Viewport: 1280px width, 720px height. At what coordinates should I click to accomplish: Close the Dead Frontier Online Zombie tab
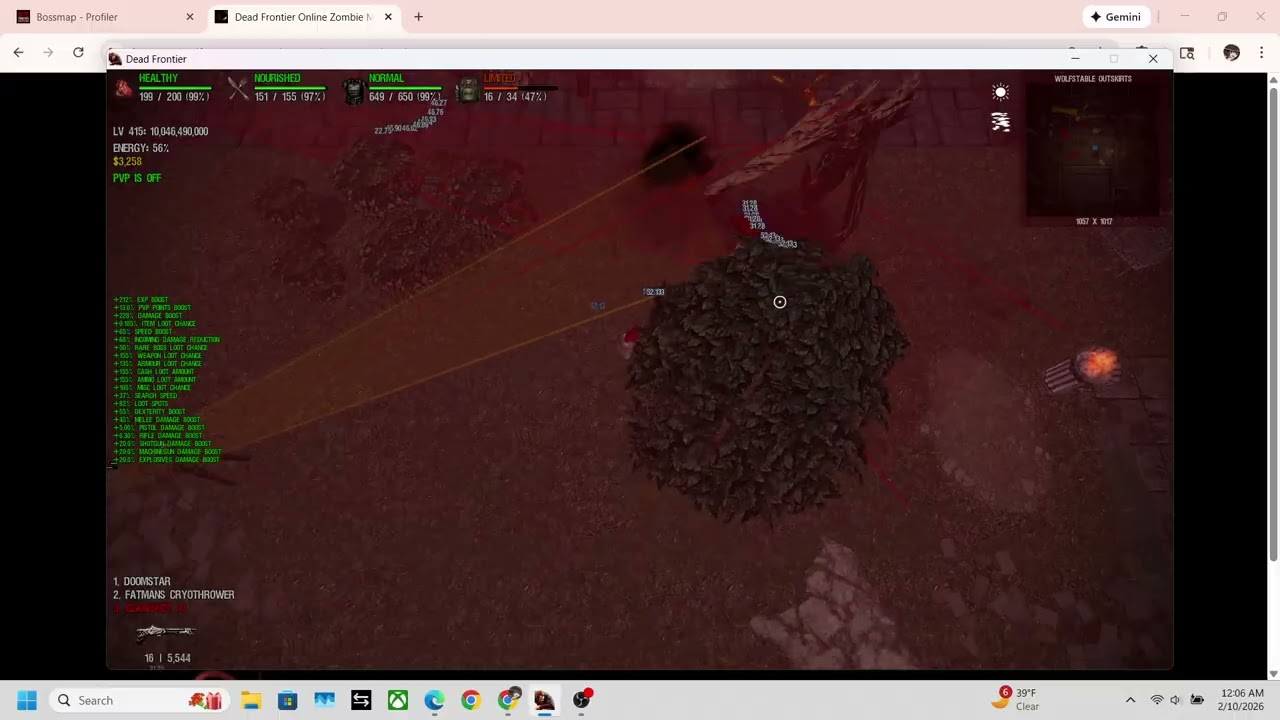point(388,17)
